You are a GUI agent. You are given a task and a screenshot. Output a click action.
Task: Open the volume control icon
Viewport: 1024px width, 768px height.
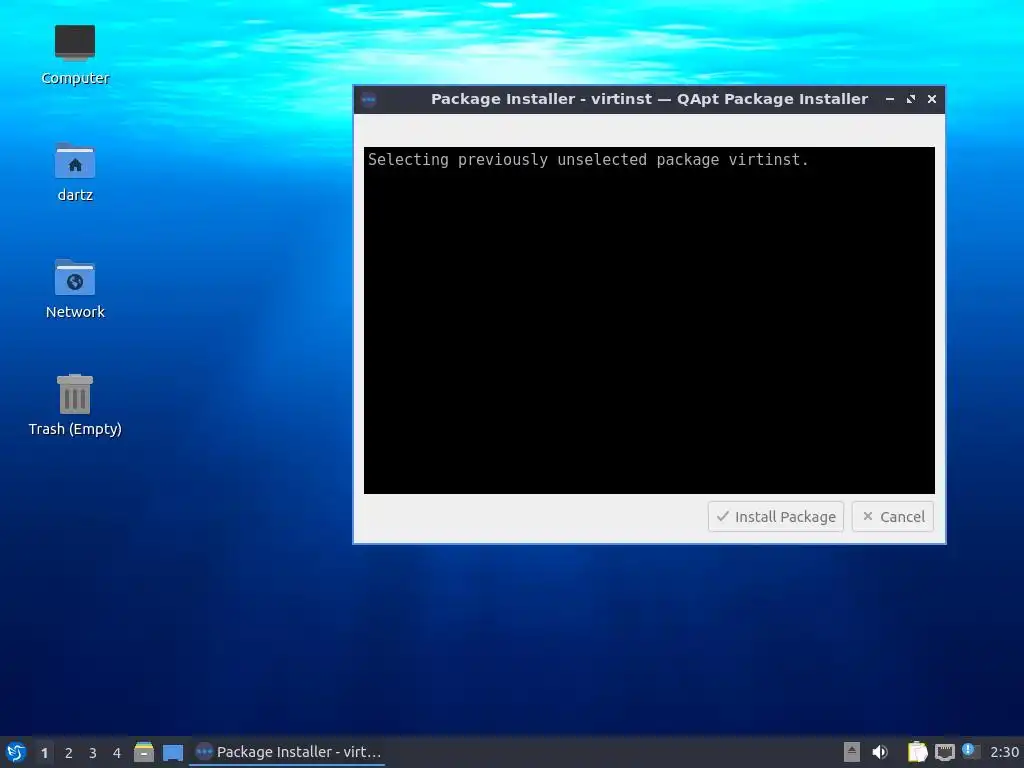[880, 752]
